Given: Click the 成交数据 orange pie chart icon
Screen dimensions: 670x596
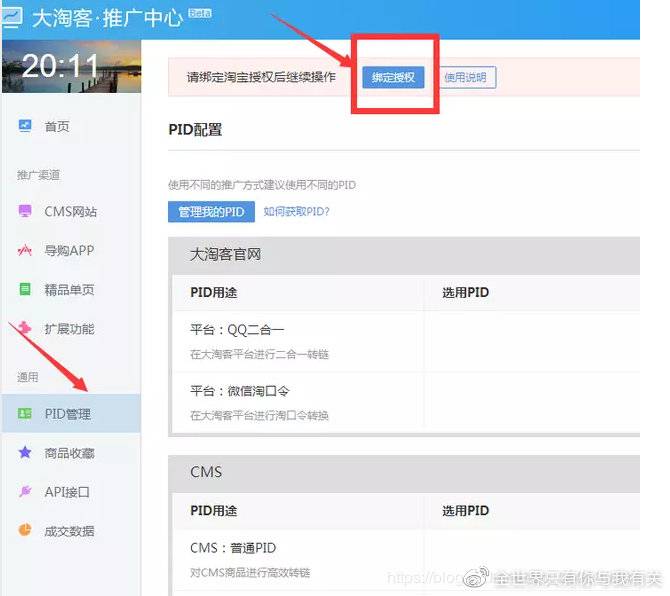Looking at the screenshot, I should tap(25, 531).
